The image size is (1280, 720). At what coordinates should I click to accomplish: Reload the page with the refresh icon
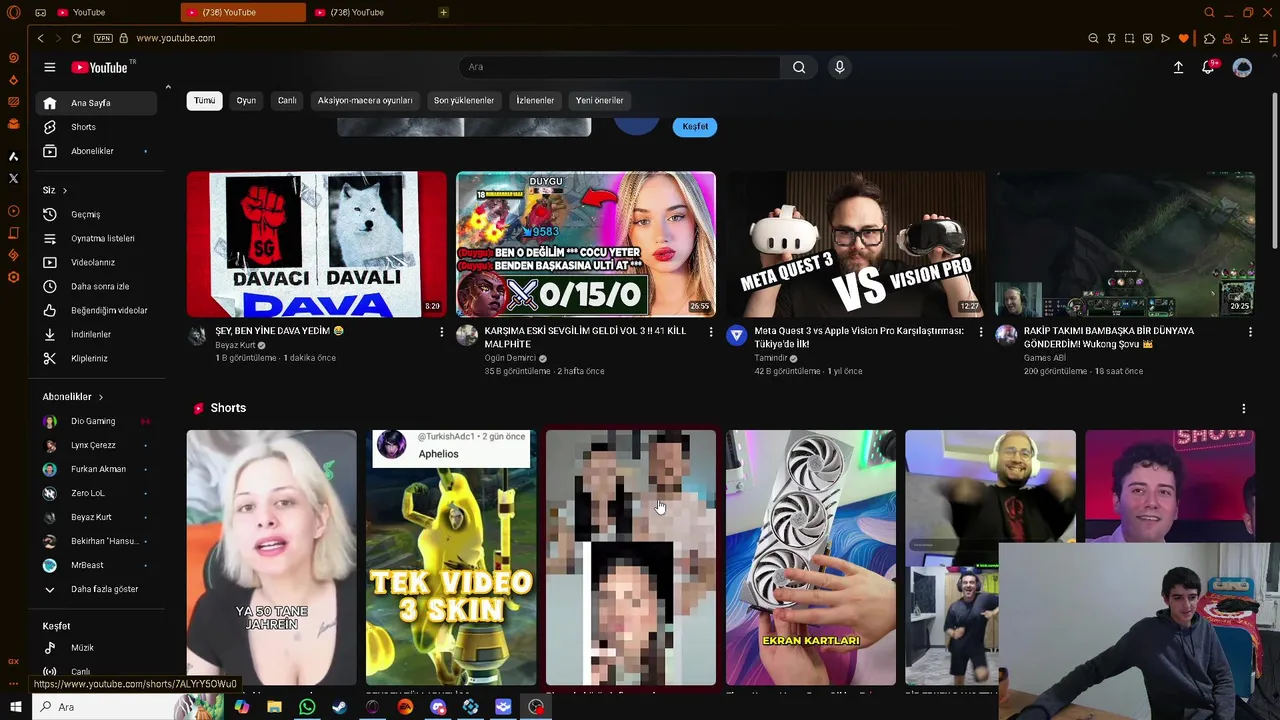(76, 38)
